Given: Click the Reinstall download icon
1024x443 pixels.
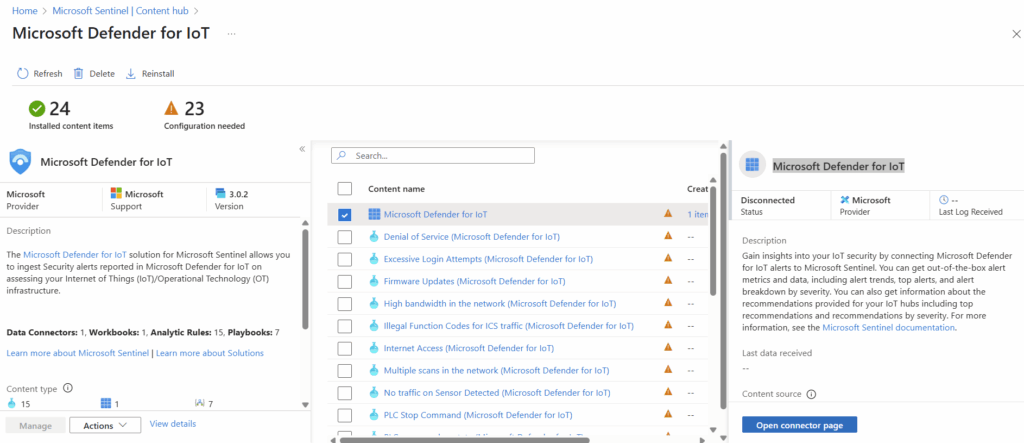Looking at the screenshot, I should coord(131,74).
